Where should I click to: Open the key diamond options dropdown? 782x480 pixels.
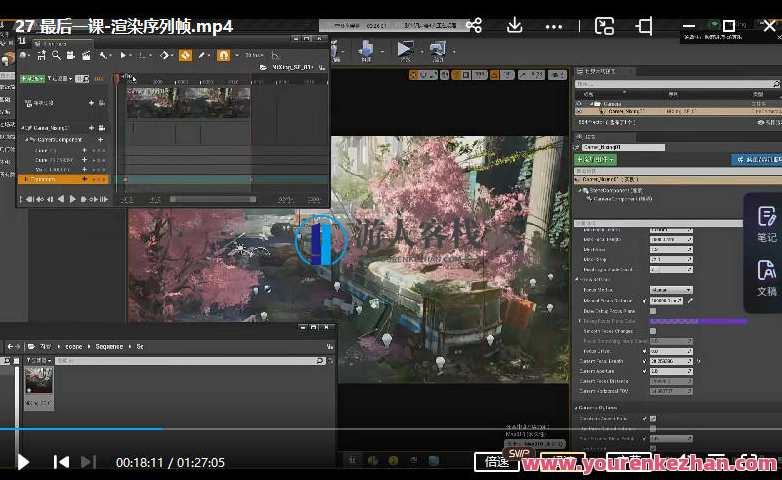click(165, 55)
